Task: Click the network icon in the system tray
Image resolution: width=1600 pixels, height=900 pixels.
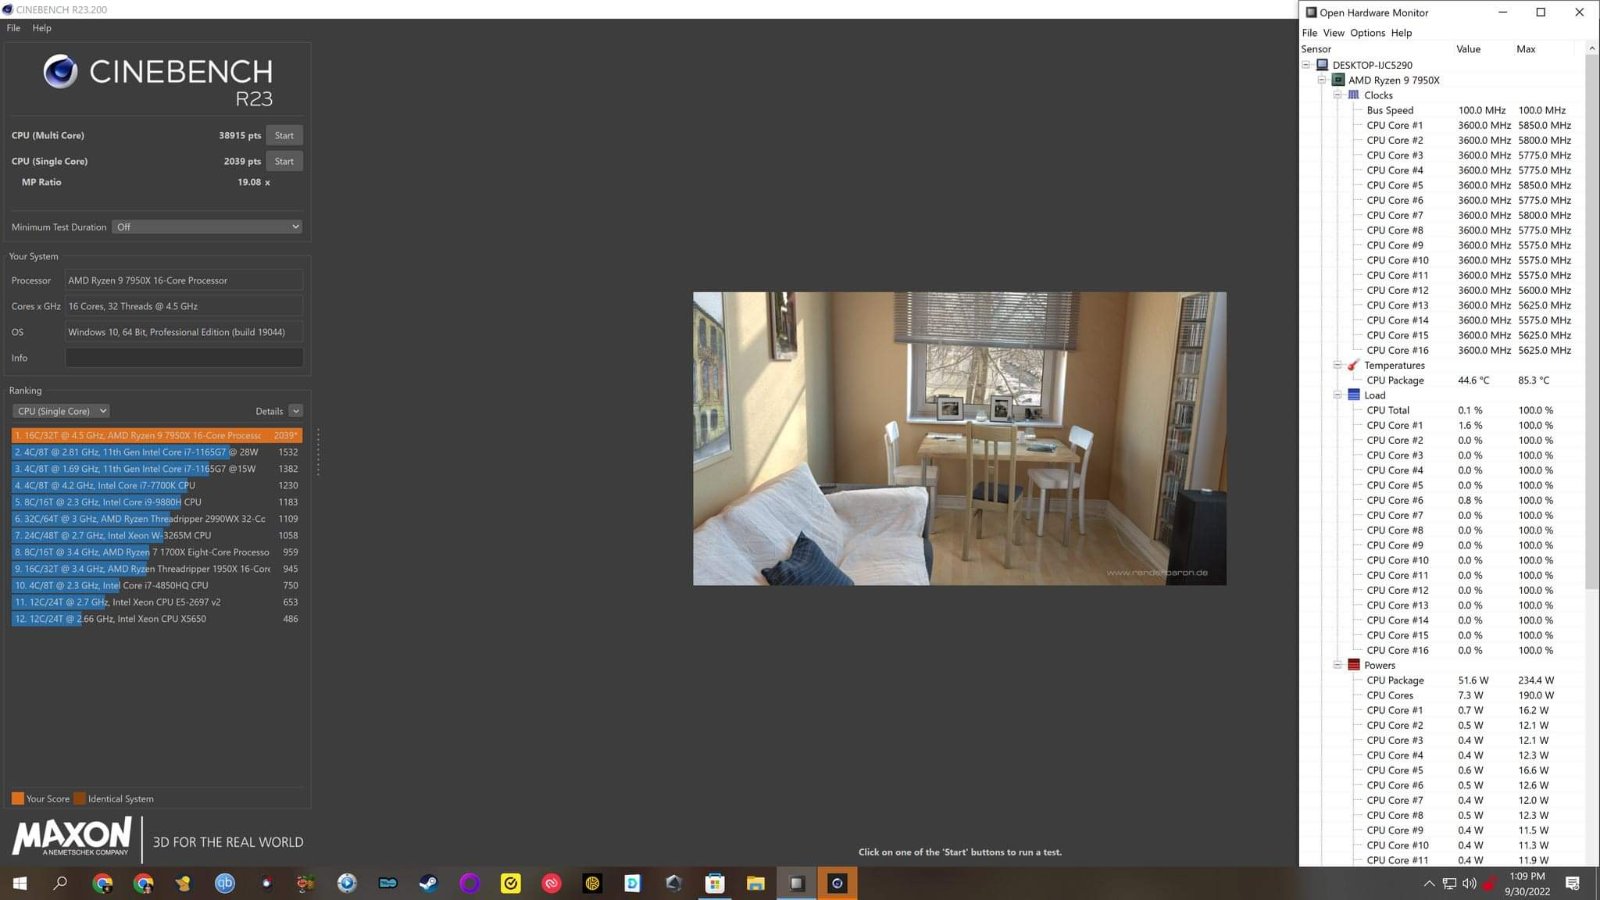Action: click(1449, 883)
